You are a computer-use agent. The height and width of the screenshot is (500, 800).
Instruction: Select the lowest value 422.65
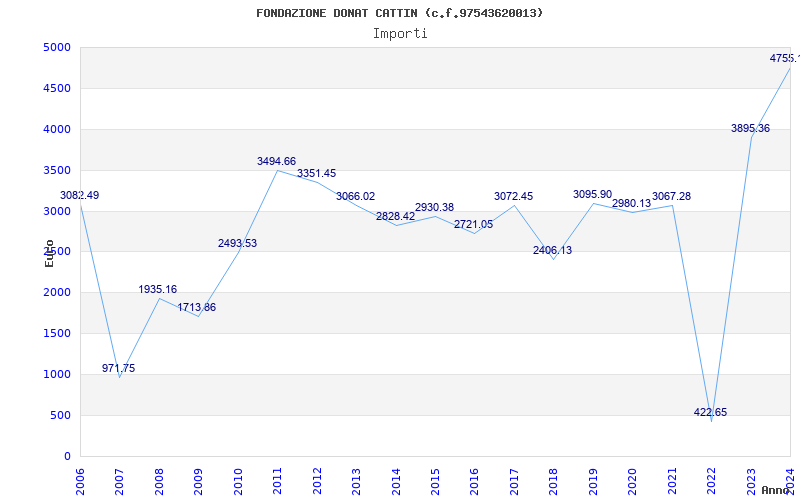[x=710, y=412]
